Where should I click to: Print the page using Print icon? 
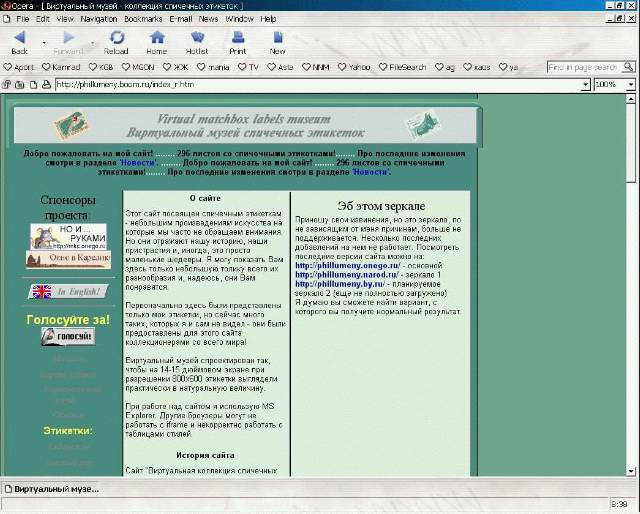pyautogui.click(x=238, y=42)
